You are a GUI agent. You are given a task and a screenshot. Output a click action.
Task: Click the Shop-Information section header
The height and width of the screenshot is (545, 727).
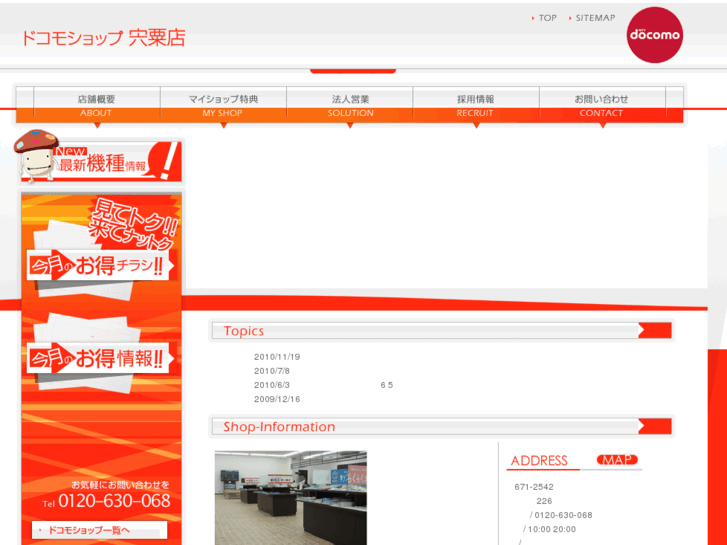[441, 426]
